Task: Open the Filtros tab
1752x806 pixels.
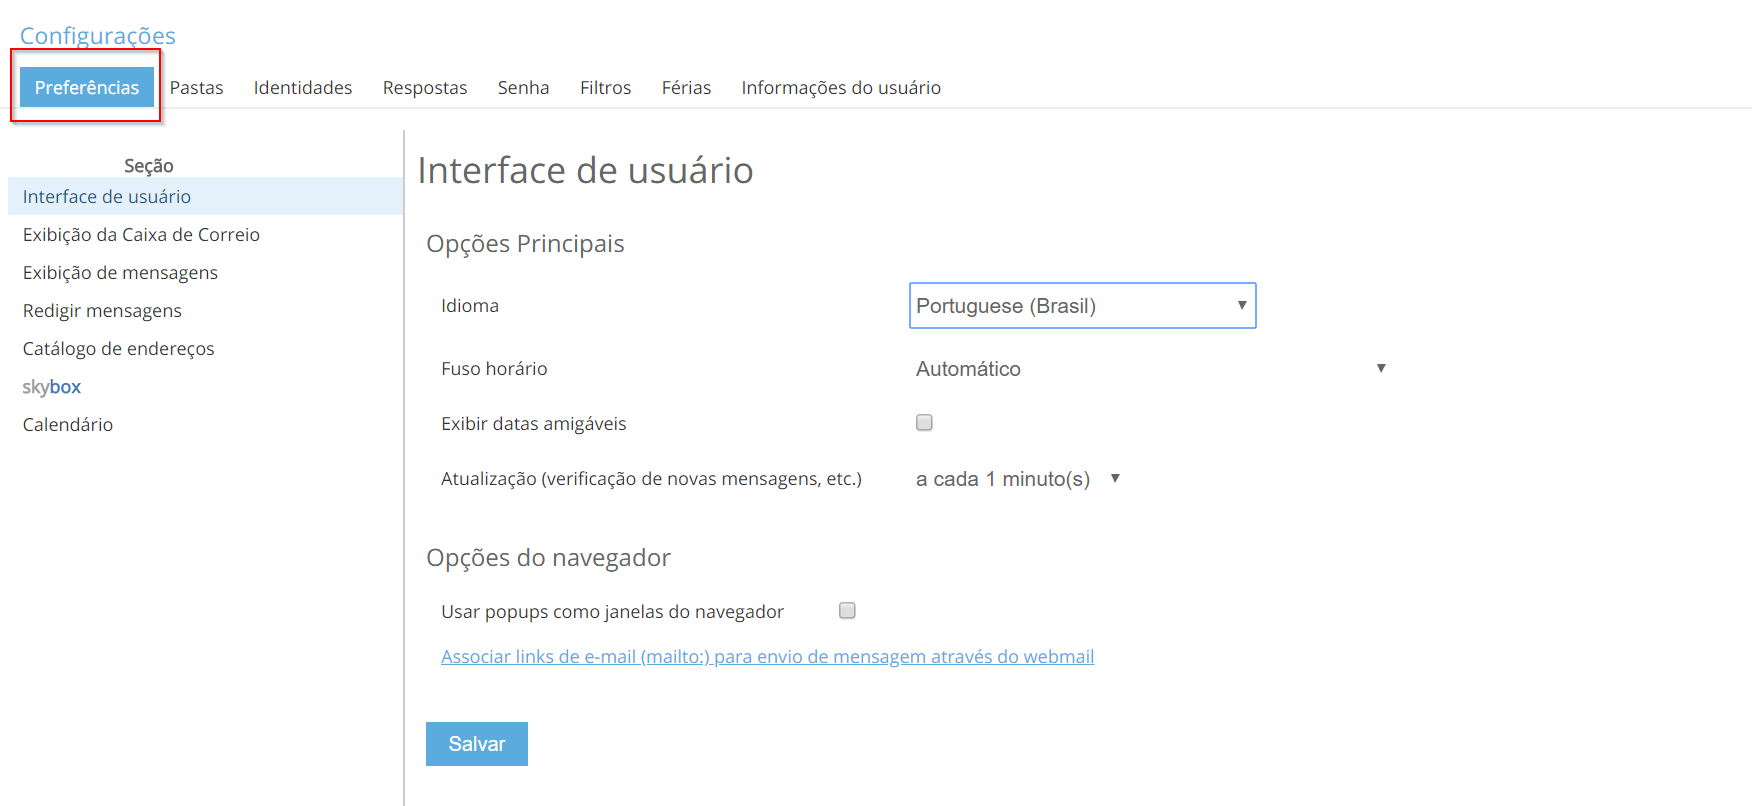Action: pos(605,88)
